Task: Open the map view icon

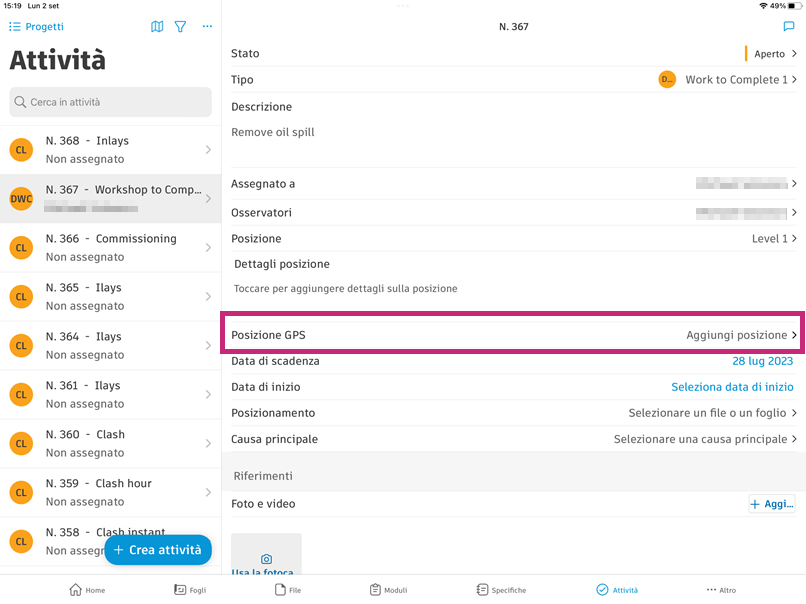Action: coord(157,27)
